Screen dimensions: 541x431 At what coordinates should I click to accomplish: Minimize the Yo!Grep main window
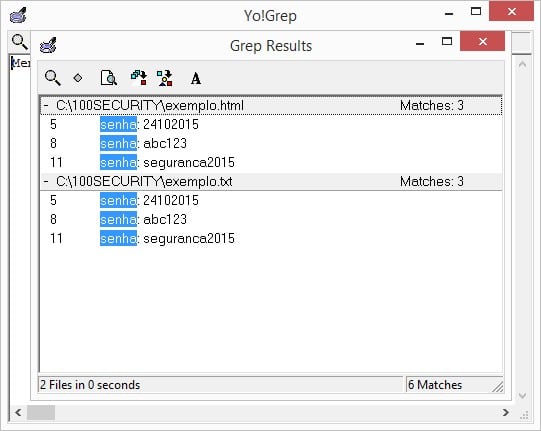tap(449, 13)
